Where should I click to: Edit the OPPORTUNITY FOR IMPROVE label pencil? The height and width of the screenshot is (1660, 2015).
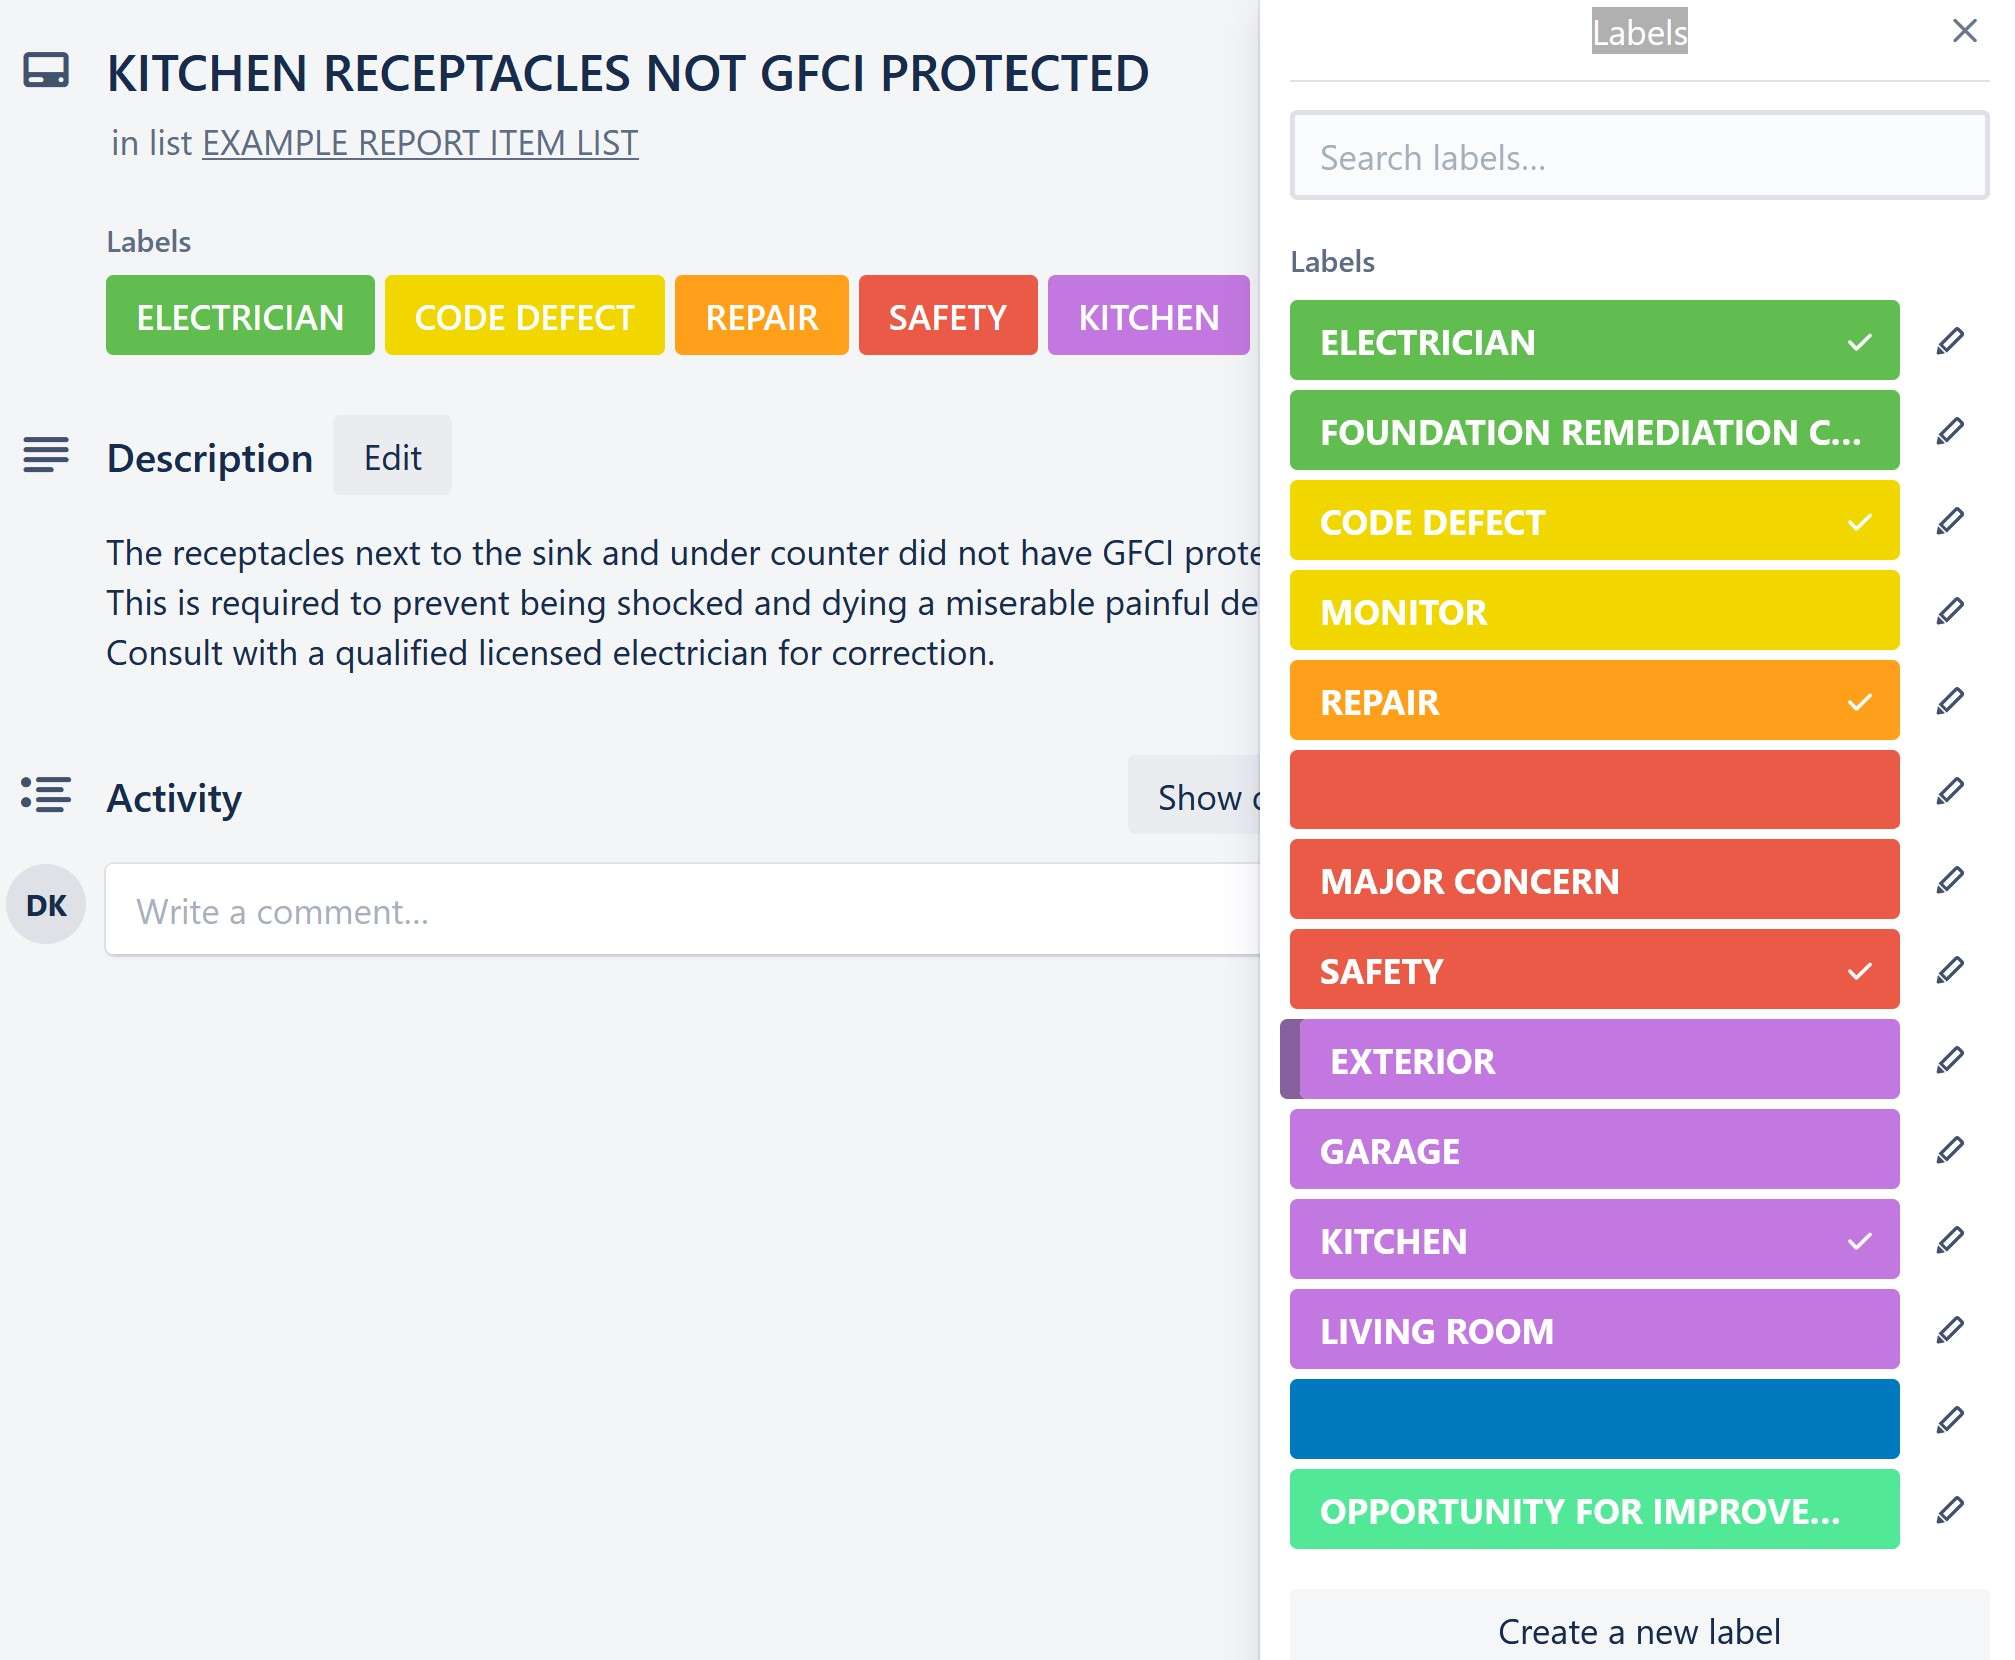[1950, 1510]
